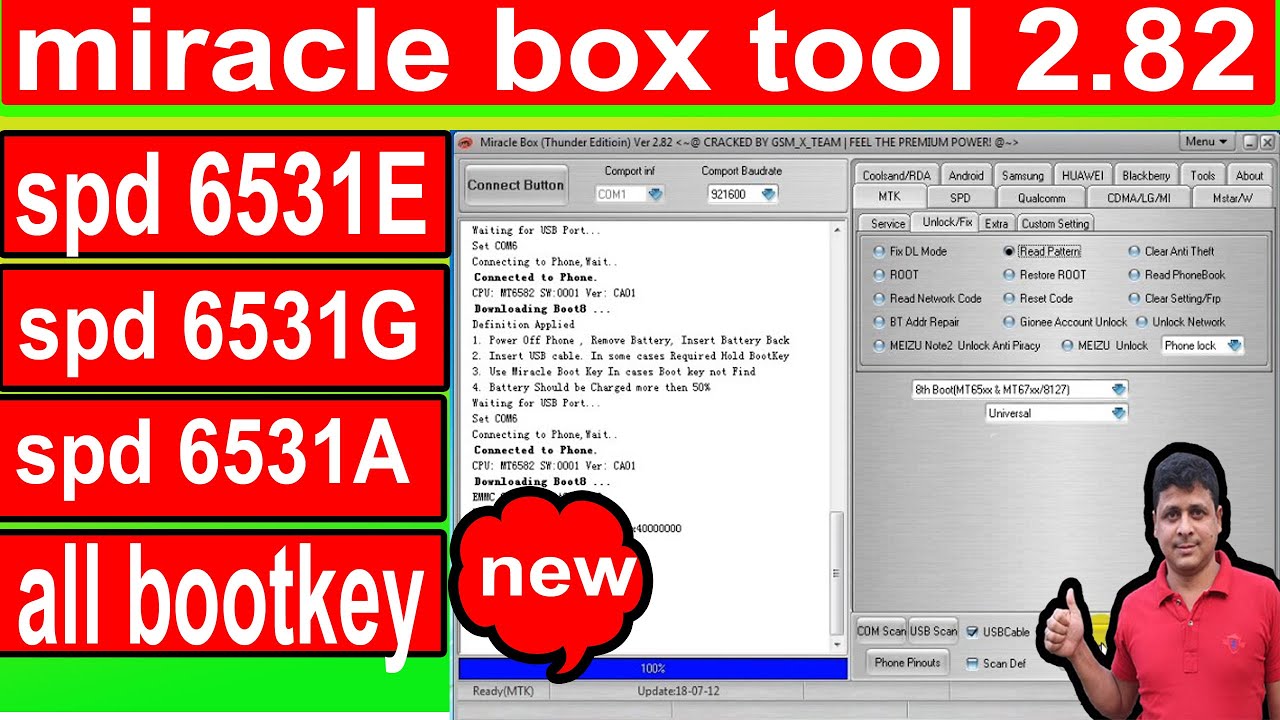Click the 100% progress bar
Viewport: 1280px width, 720px height.
[x=653, y=668]
